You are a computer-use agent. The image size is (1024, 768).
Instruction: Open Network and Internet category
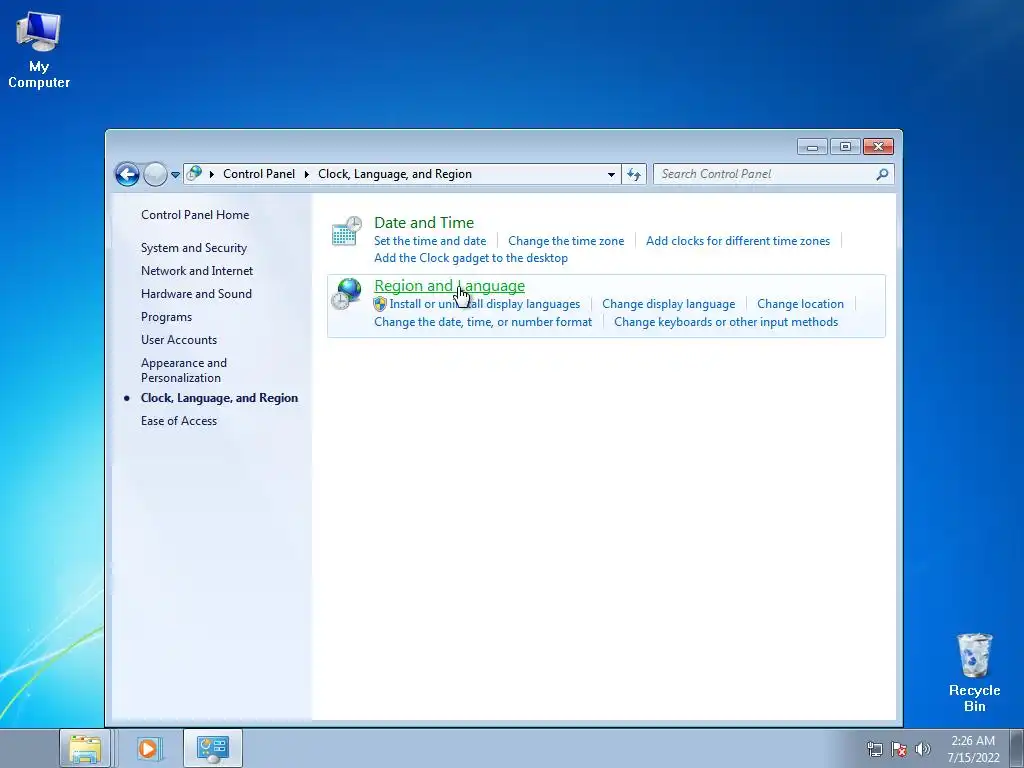tap(197, 271)
